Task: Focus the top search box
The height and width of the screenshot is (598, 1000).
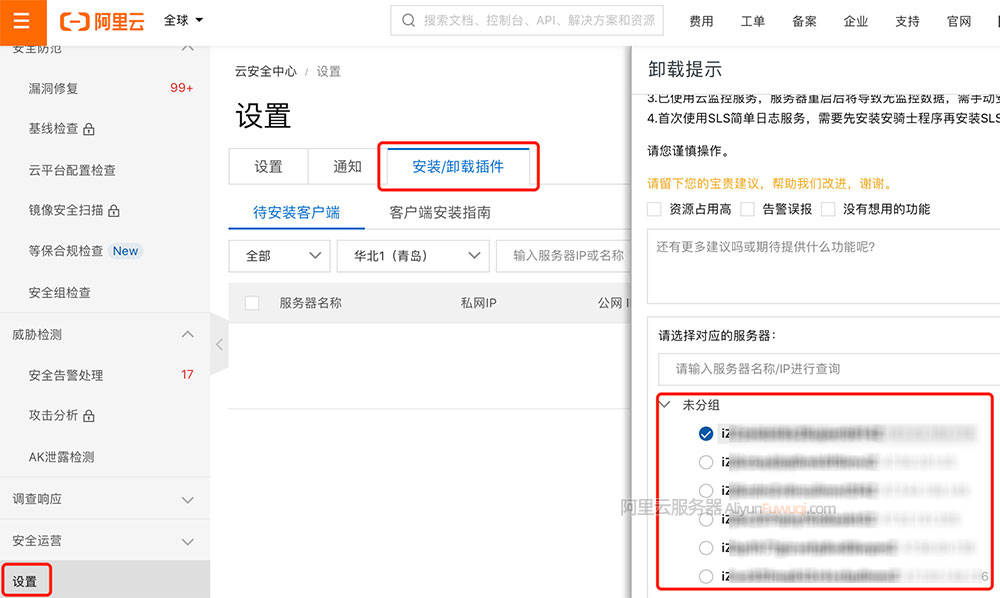Action: (x=527, y=20)
